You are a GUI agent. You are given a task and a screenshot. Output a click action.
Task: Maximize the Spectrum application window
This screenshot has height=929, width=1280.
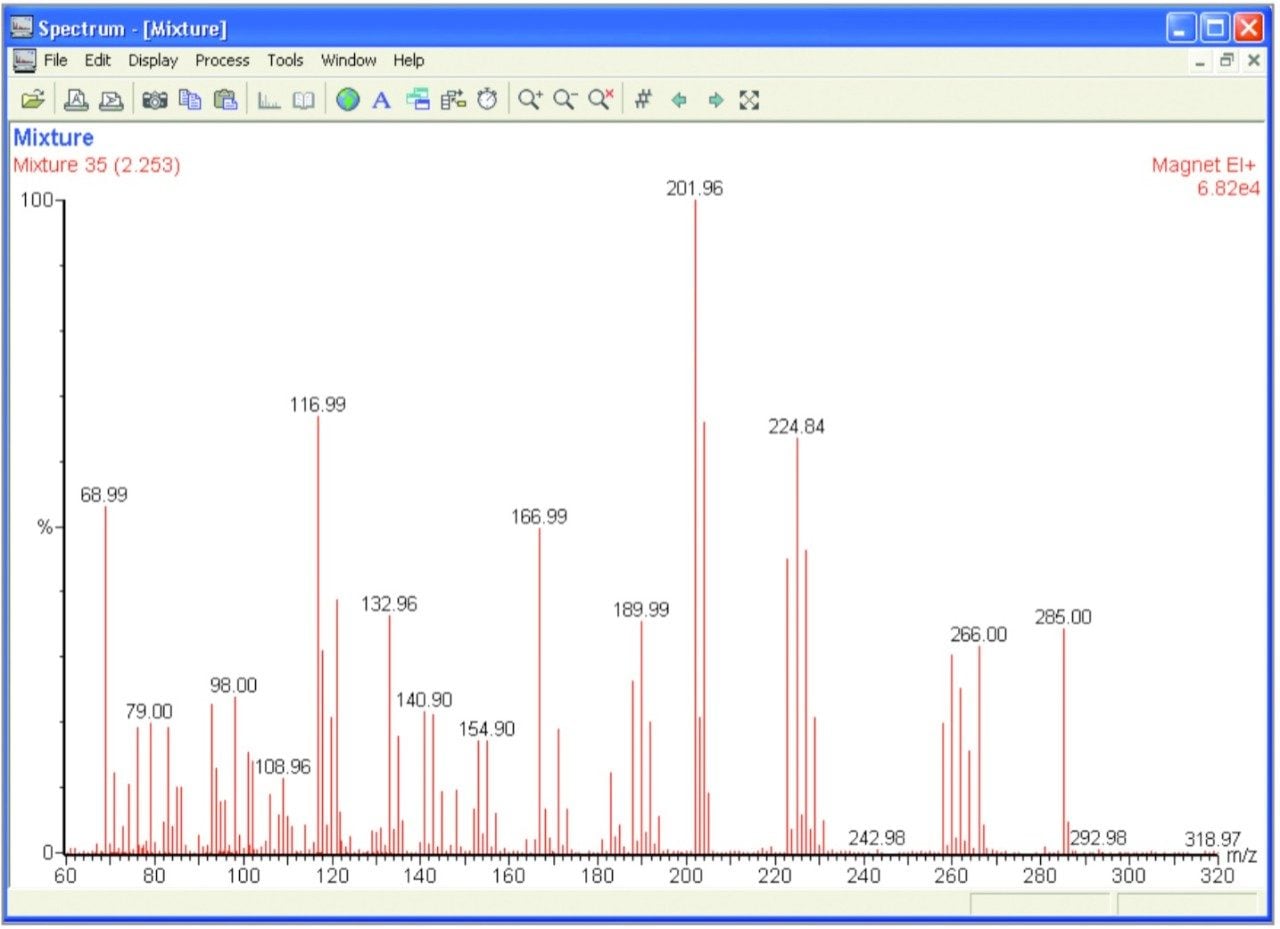[1217, 28]
